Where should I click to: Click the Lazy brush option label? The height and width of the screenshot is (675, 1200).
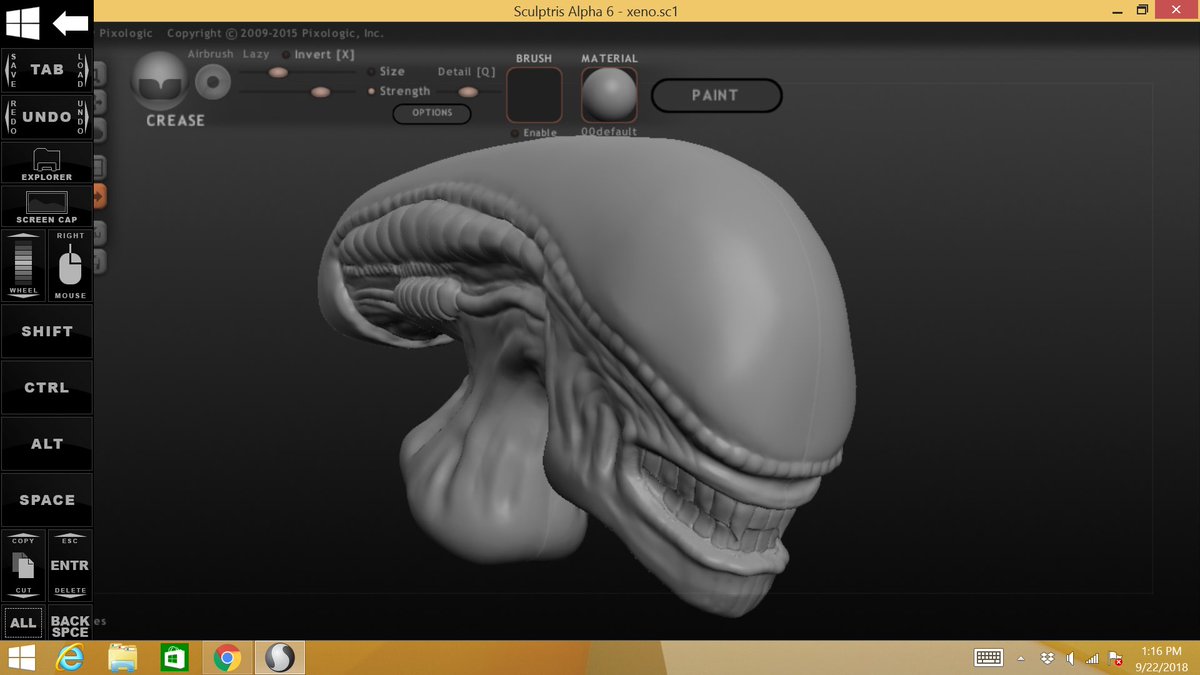(x=256, y=54)
